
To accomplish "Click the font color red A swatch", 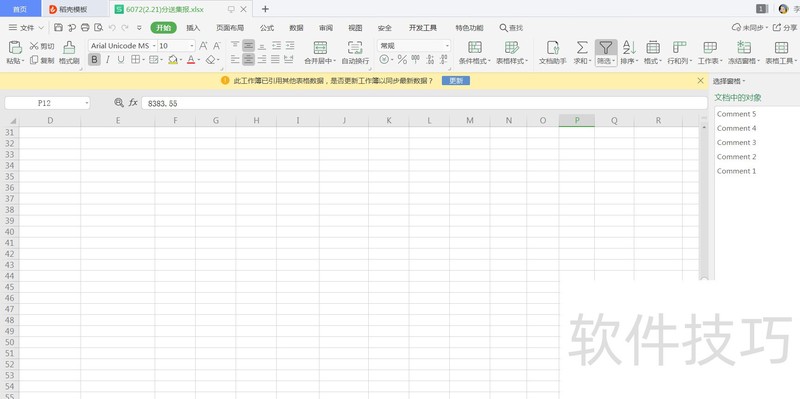I will [x=191, y=60].
